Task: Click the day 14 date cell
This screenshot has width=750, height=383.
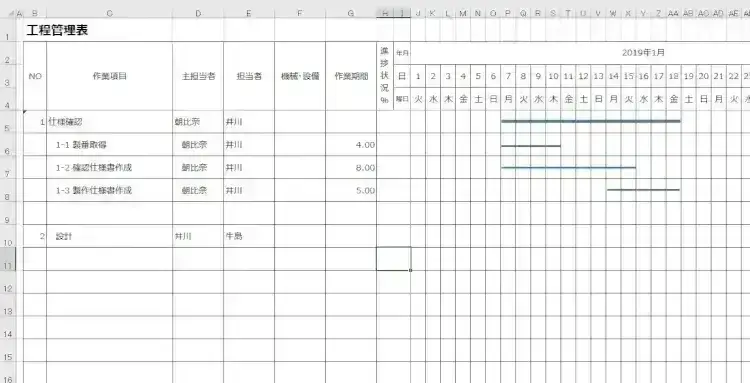Action: 613,76
